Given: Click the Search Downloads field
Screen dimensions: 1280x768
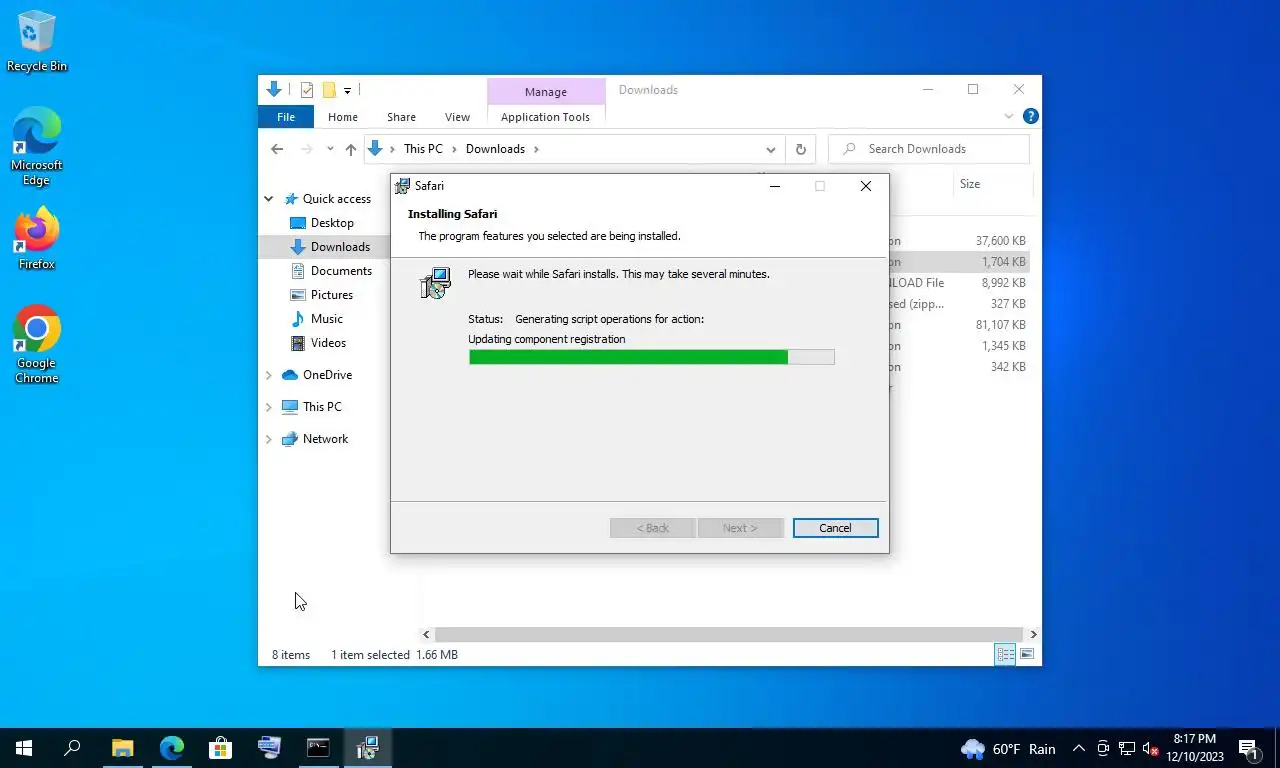Looking at the screenshot, I should [x=929, y=149].
